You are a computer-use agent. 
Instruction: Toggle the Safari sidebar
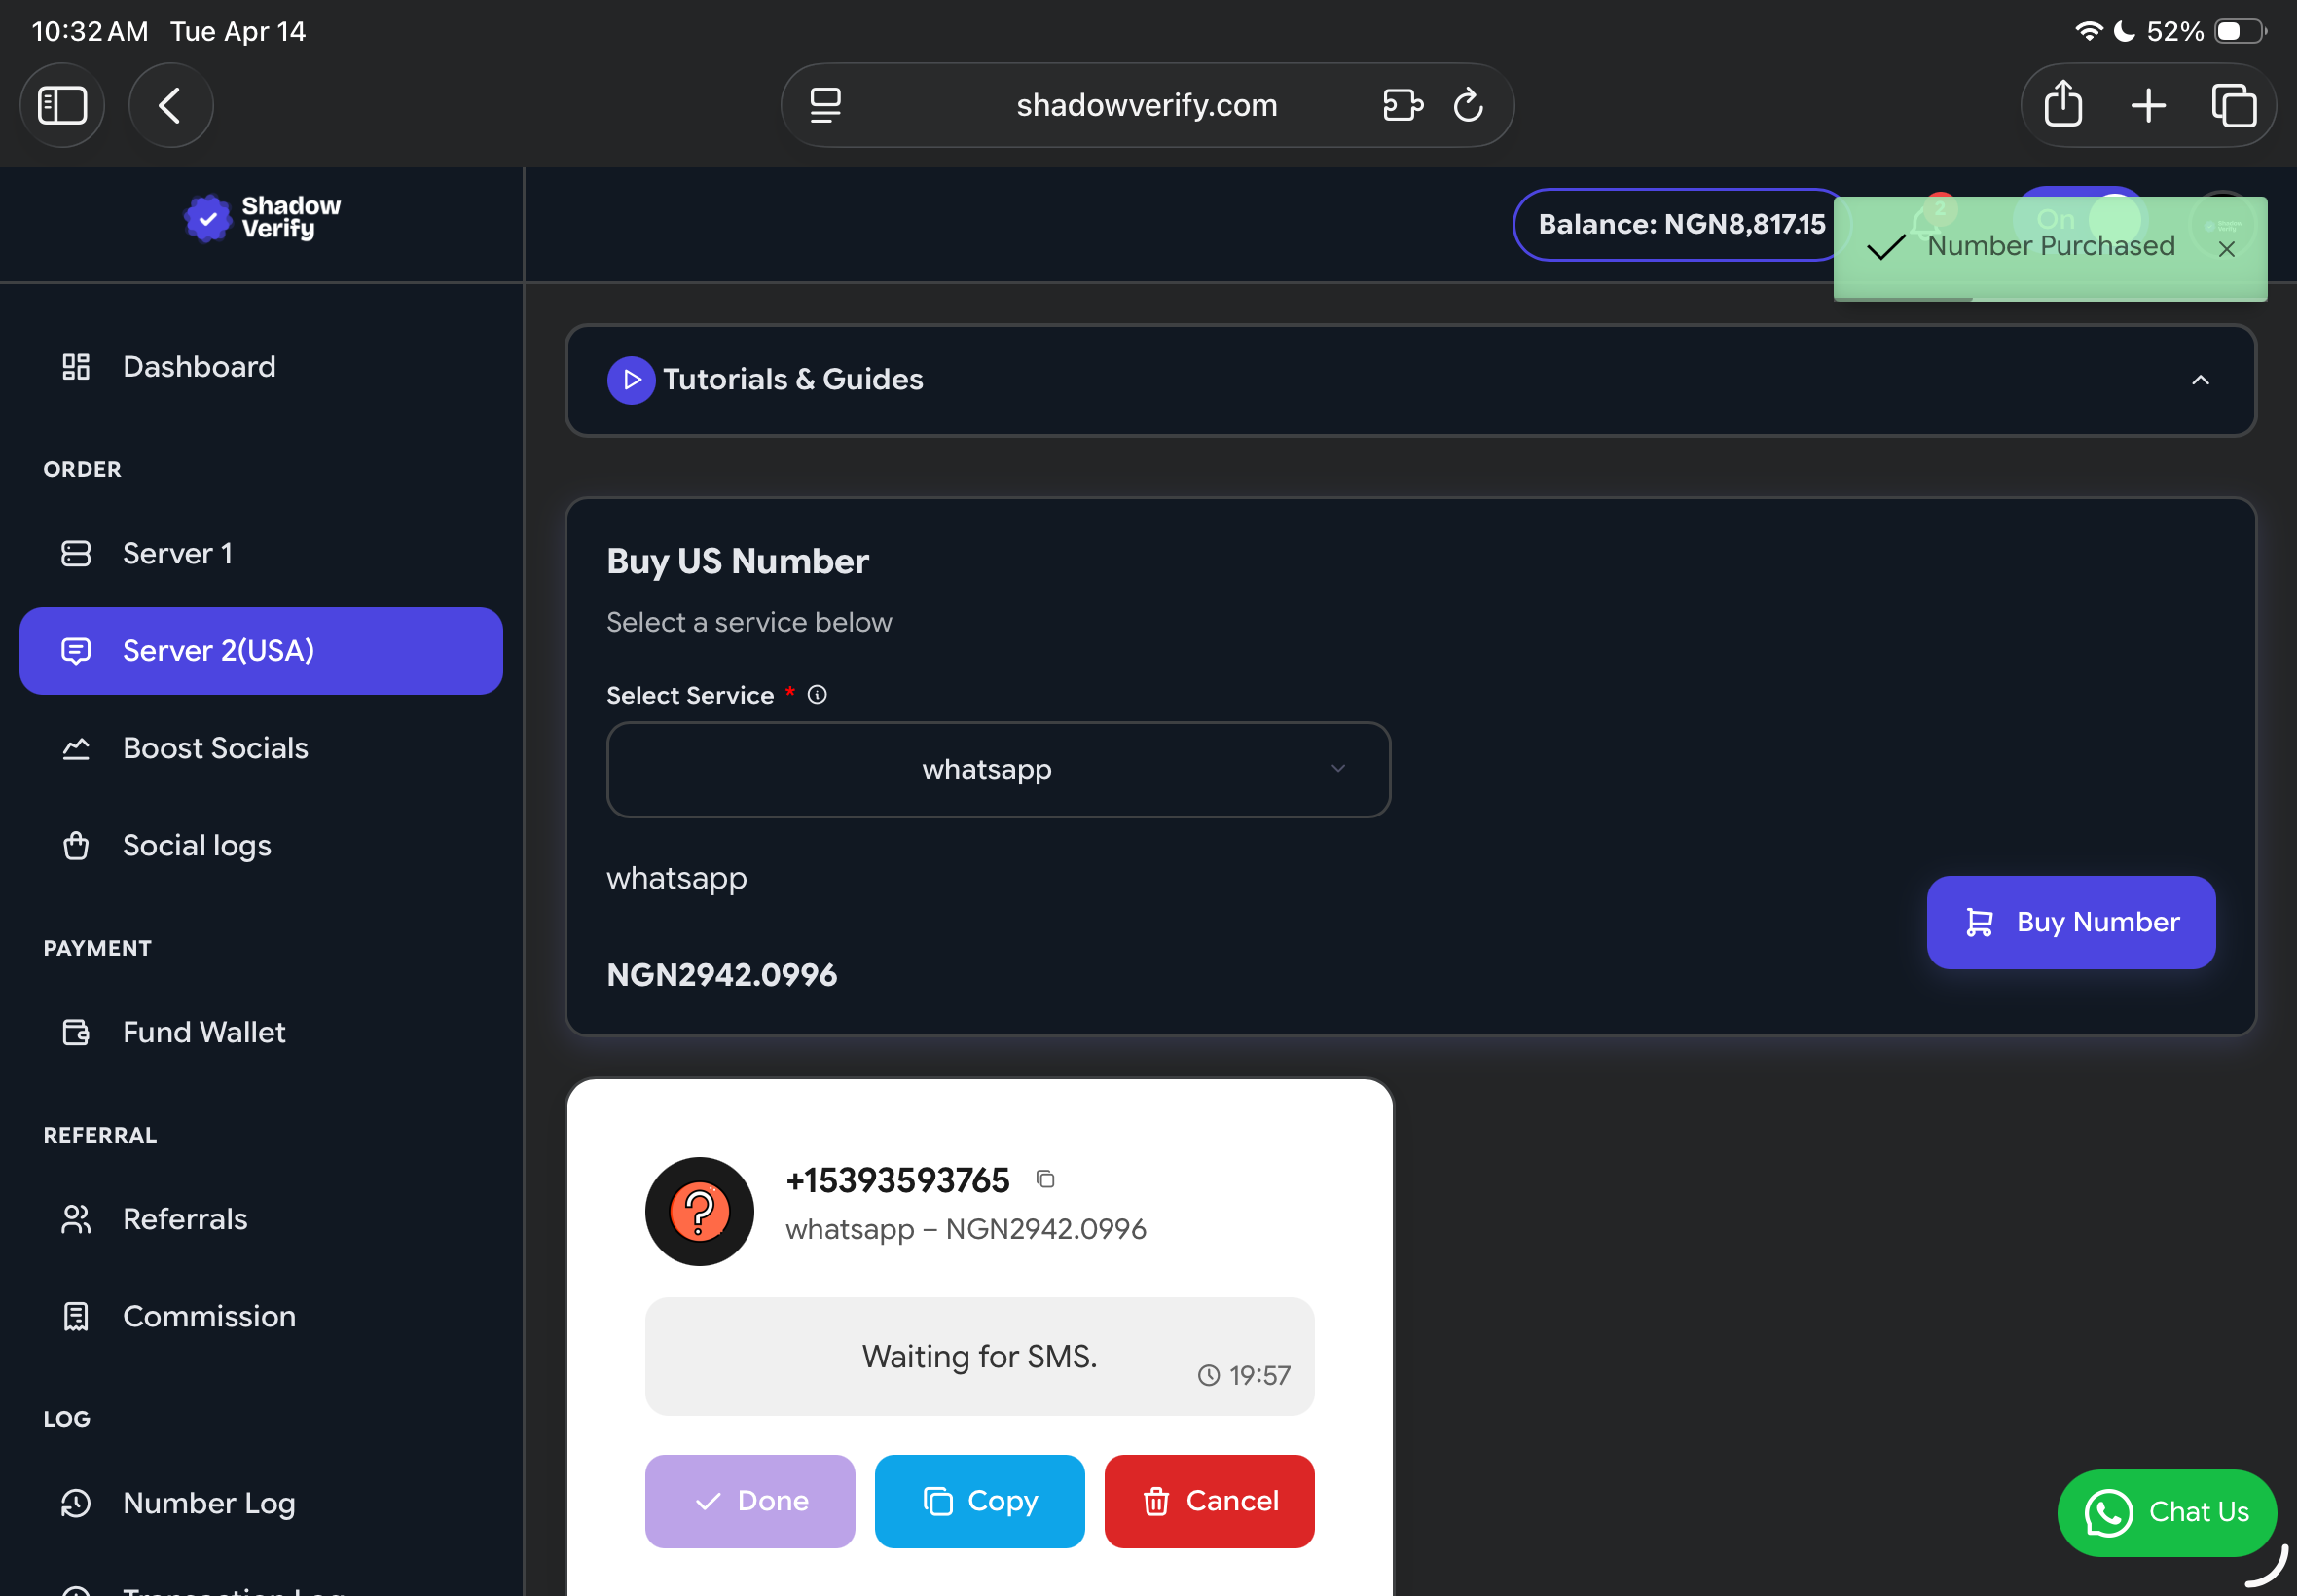point(62,104)
